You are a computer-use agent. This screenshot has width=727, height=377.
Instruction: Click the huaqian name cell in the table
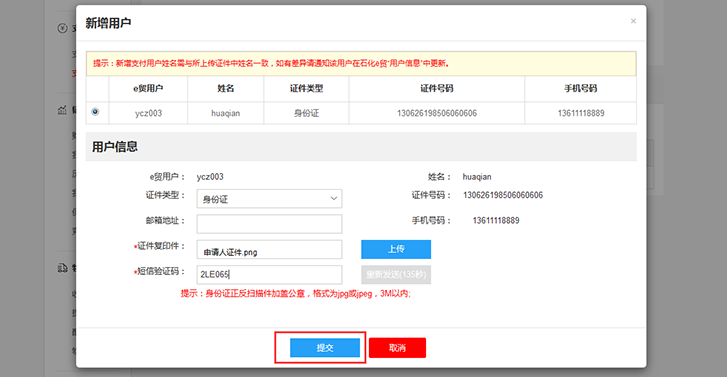pos(226,113)
